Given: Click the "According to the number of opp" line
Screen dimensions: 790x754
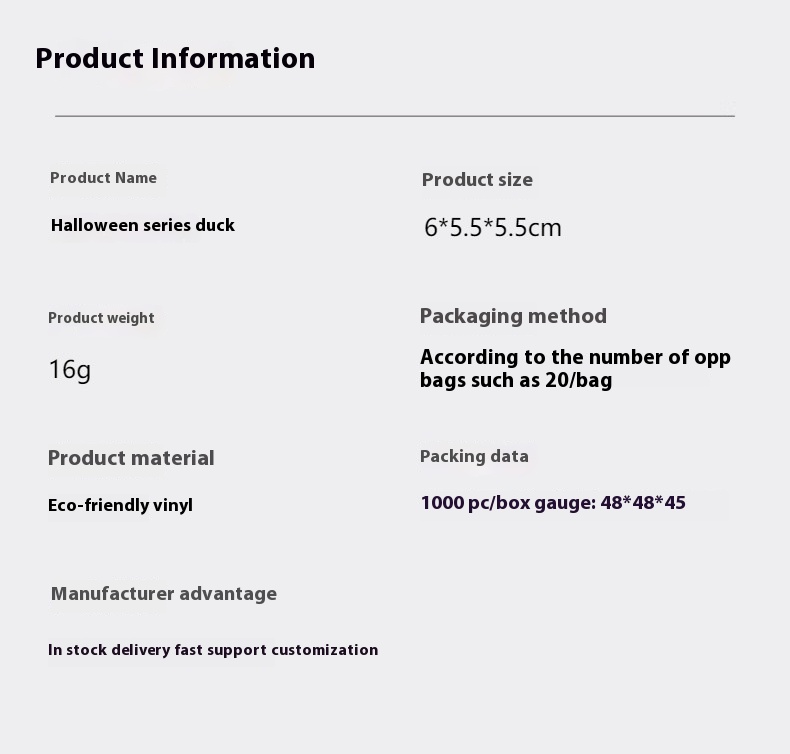Looking at the screenshot, I should [x=575, y=357].
